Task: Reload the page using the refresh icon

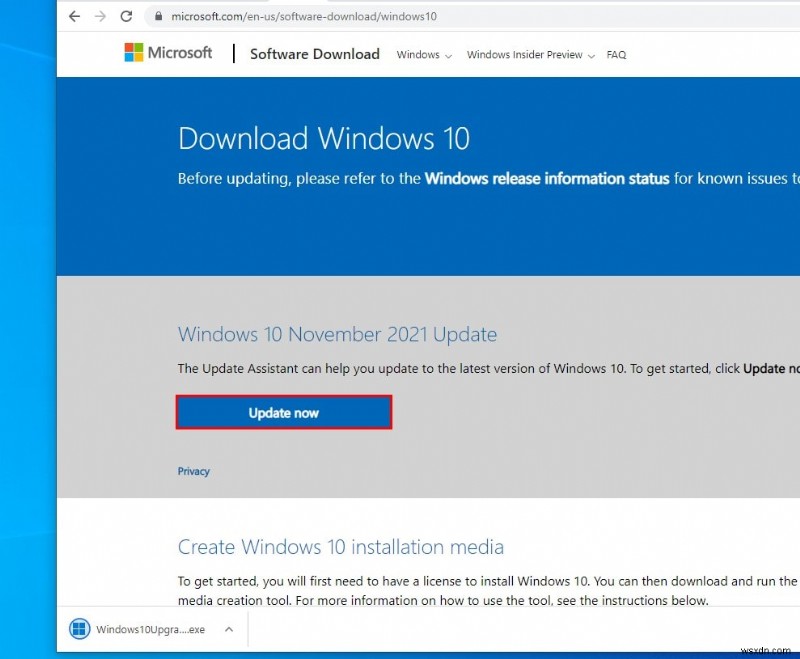Action: [x=124, y=16]
